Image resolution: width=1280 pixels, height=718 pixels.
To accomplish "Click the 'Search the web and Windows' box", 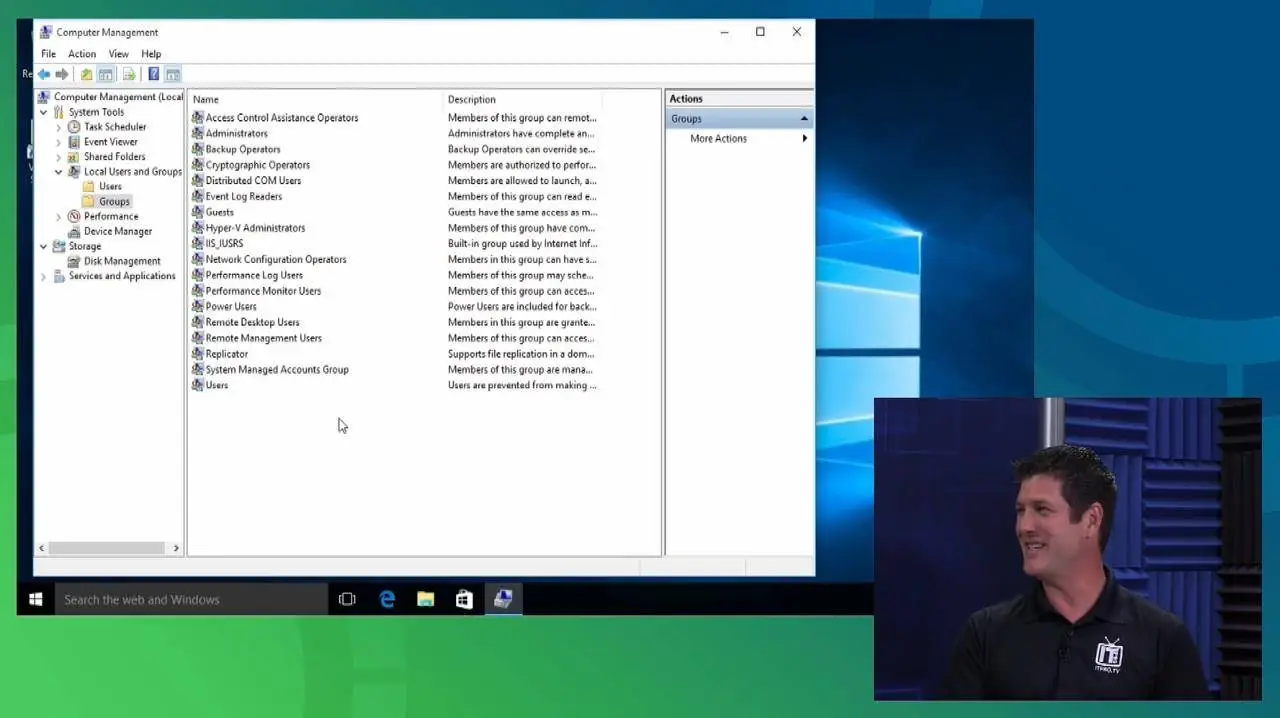I will pyautogui.click(x=192, y=599).
